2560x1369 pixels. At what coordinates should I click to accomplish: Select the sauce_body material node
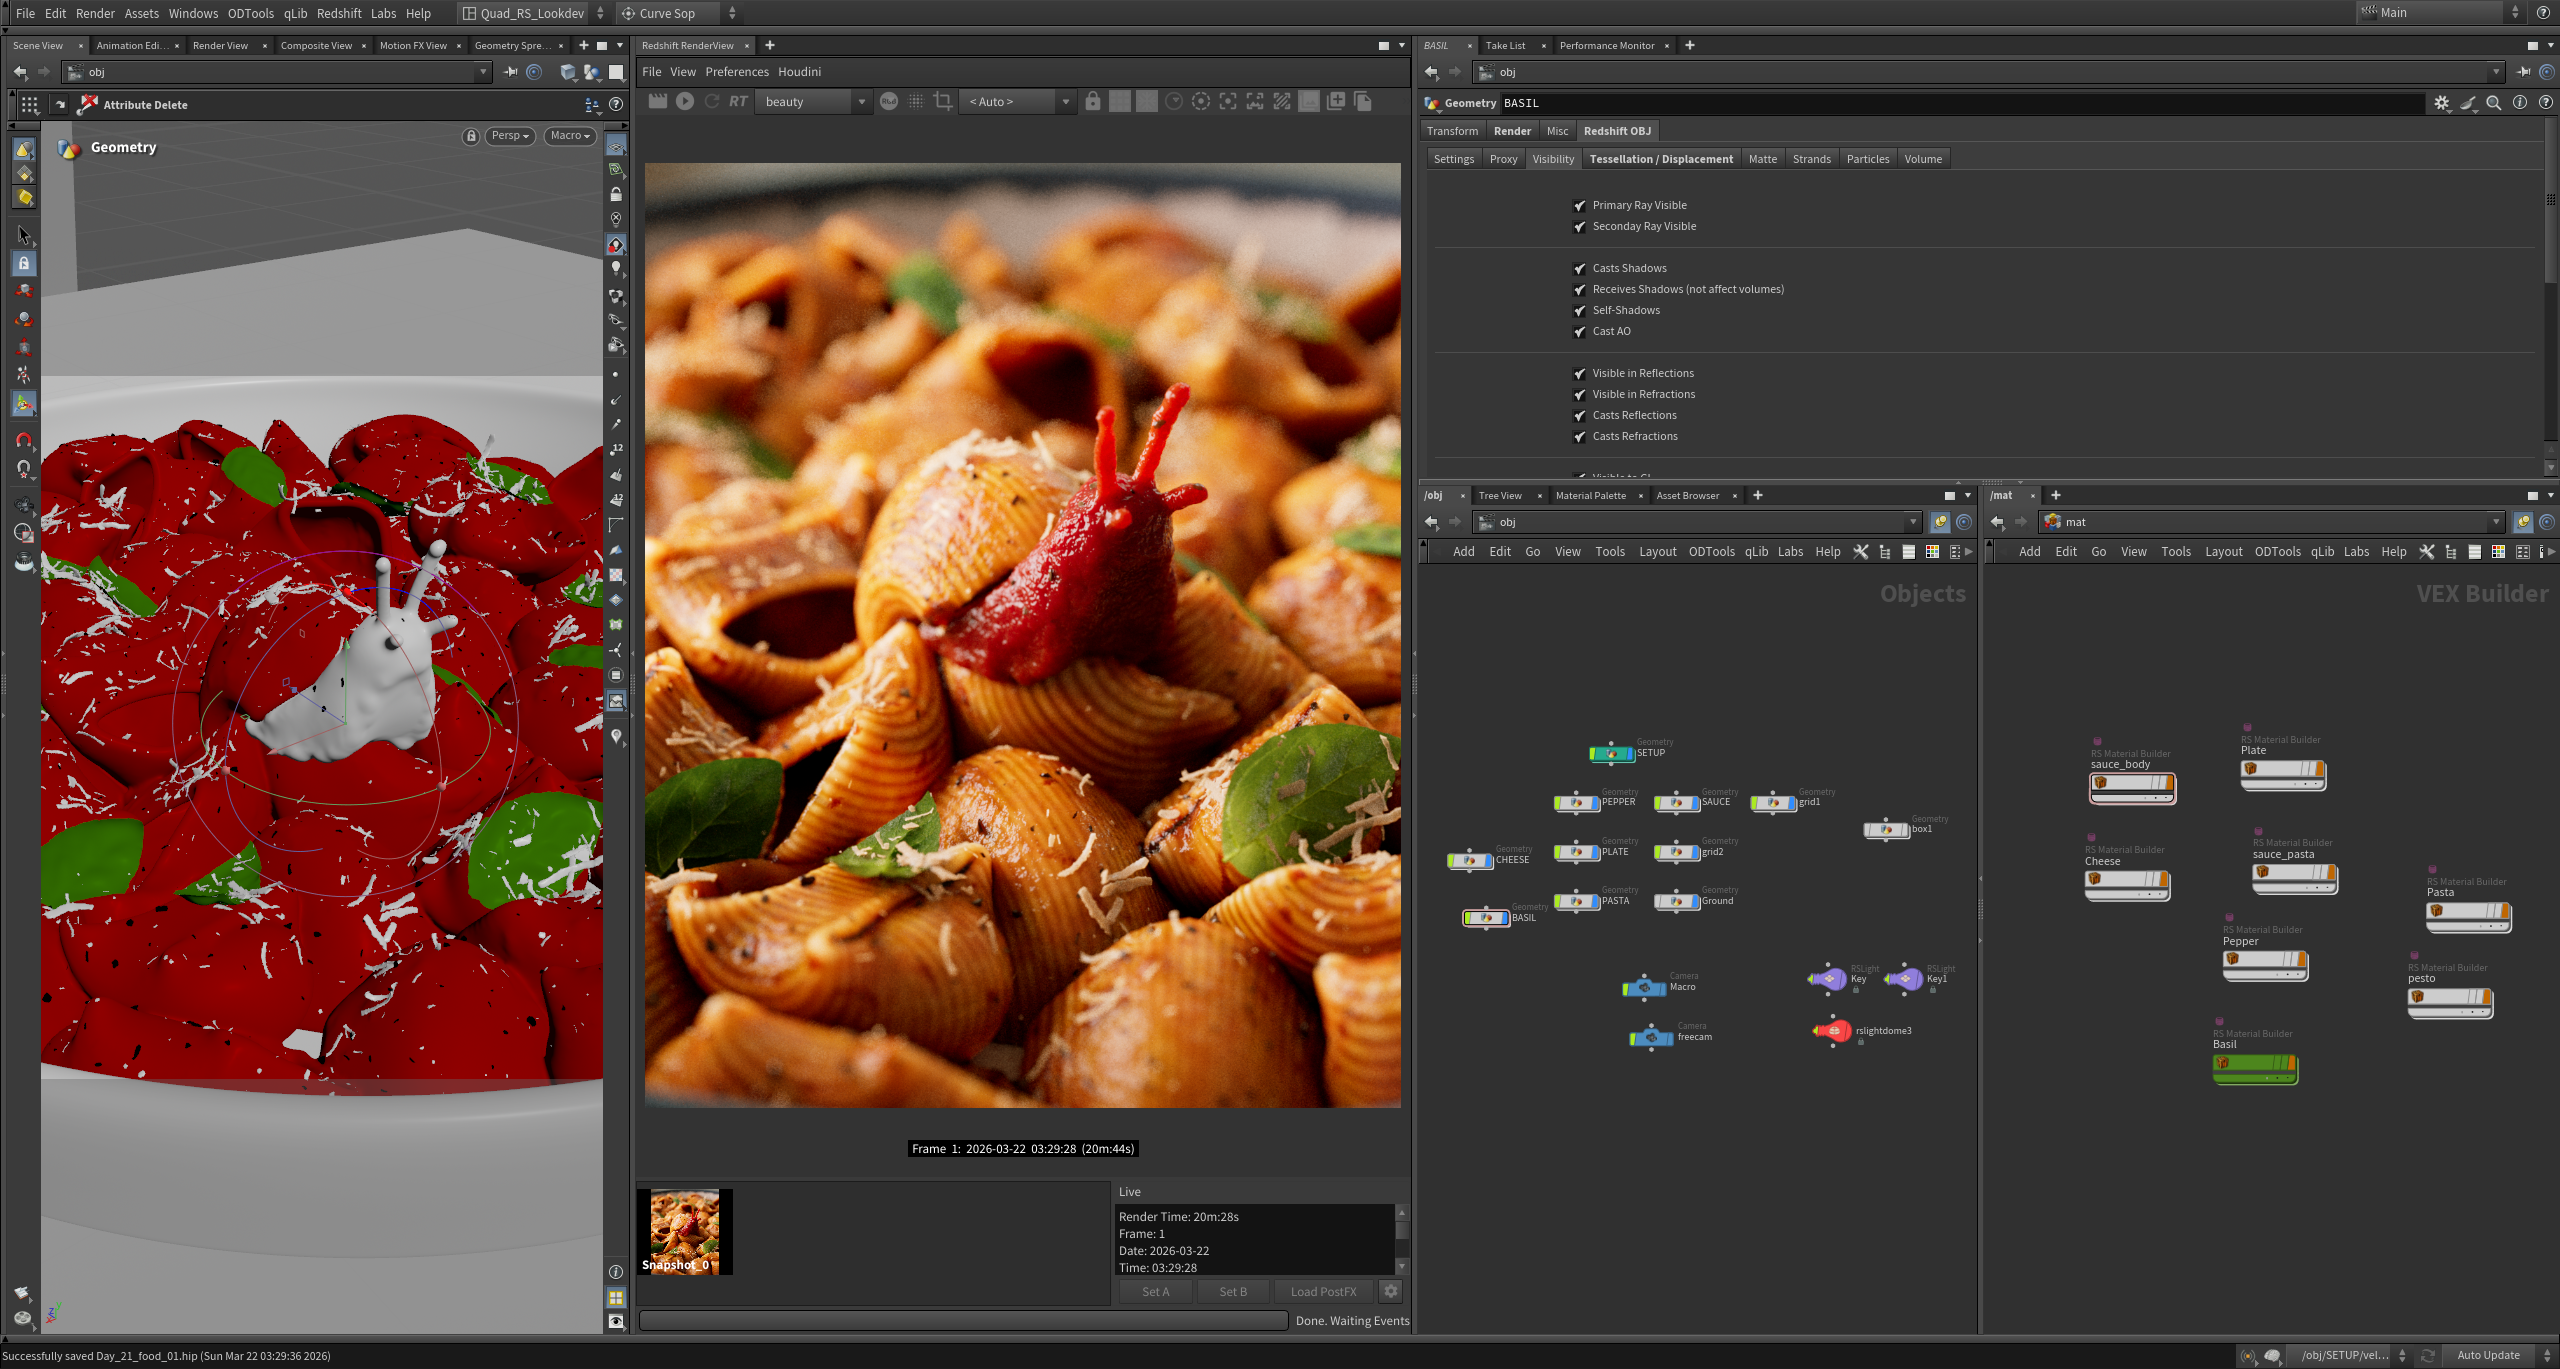coord(2132,787)
